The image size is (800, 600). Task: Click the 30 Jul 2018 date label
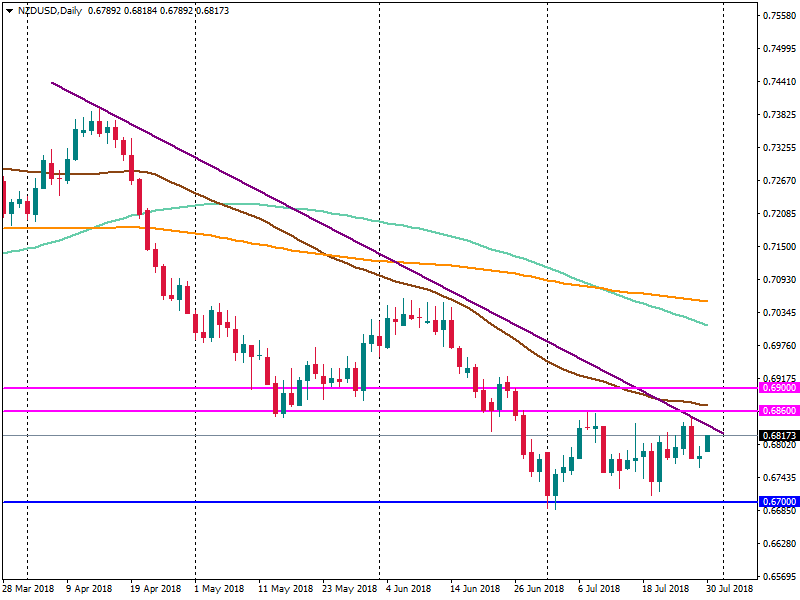coord(723,589)
